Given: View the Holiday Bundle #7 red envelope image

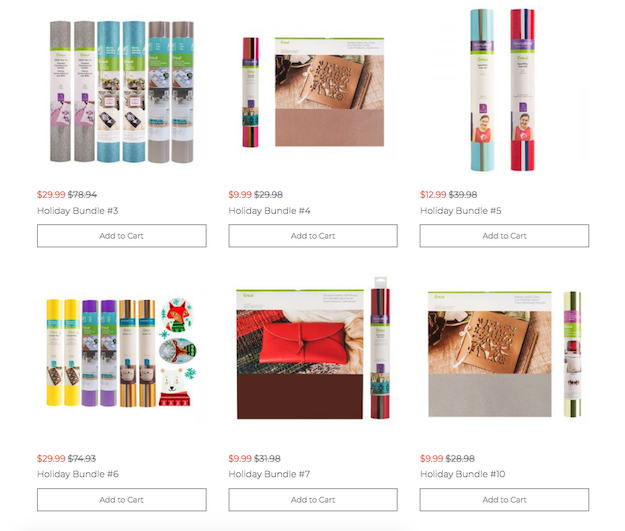Looking at the screenshot, I should tap(313, 348).
